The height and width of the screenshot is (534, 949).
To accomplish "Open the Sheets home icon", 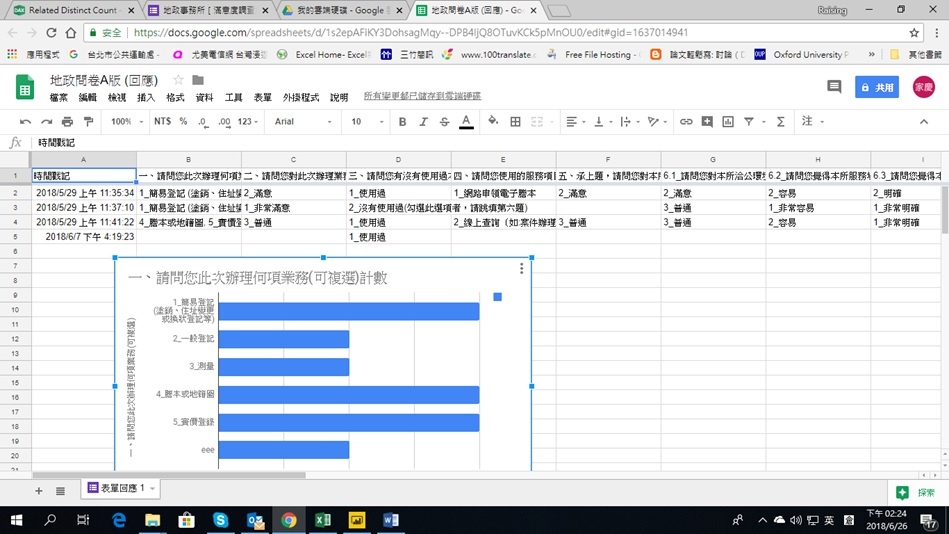I will [25, 87].
